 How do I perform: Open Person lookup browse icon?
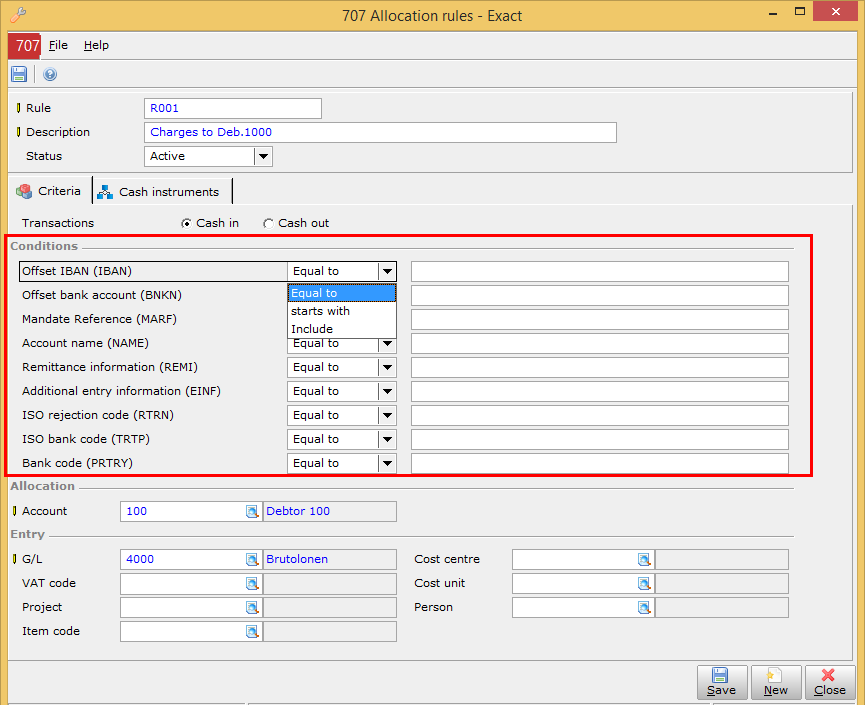coord(644,607)
